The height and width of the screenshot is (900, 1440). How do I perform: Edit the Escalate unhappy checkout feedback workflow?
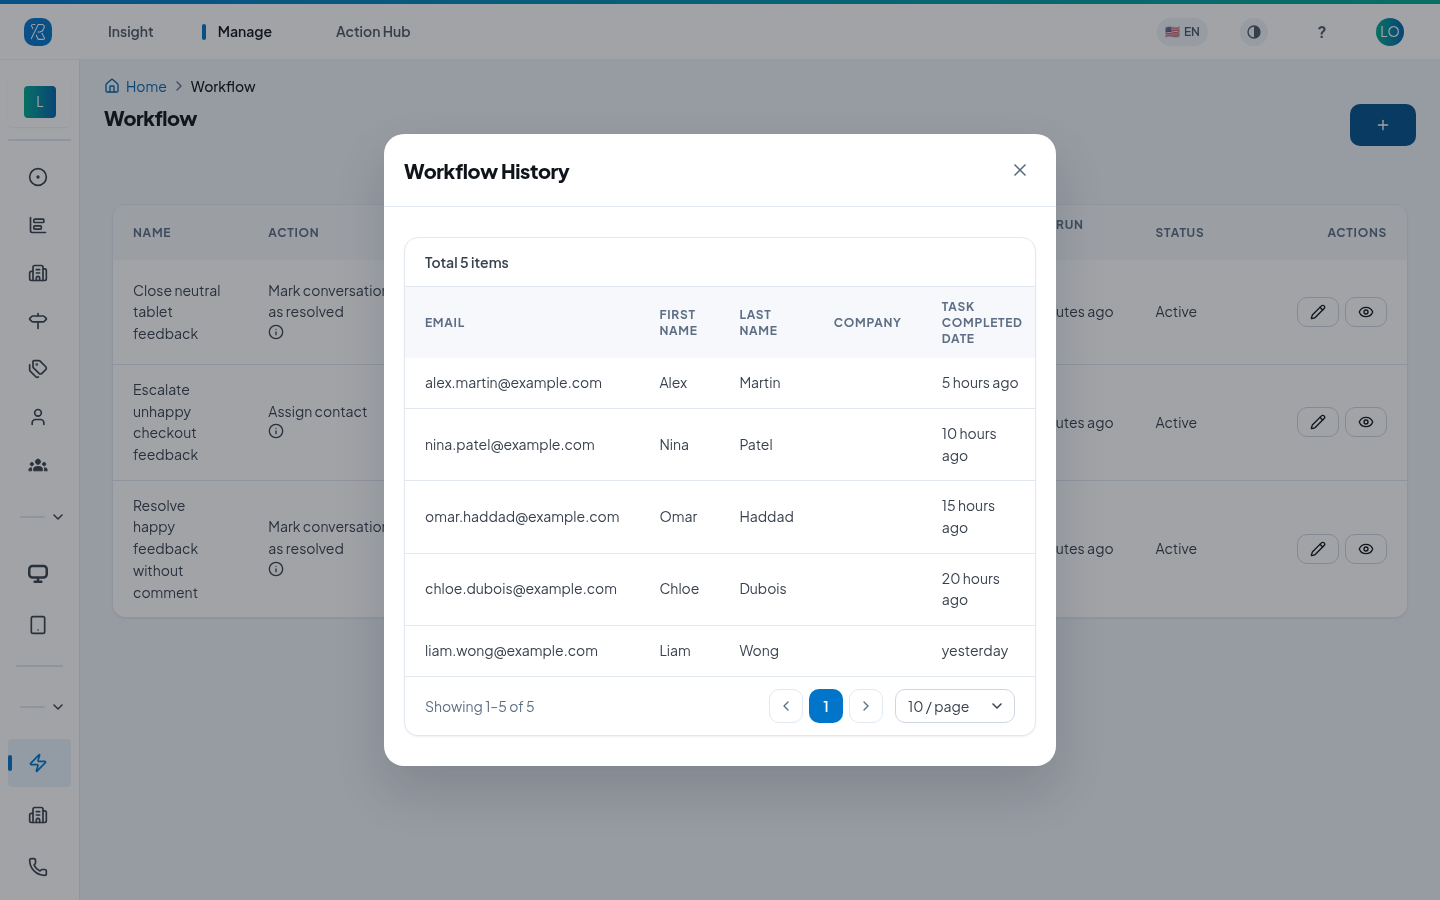1318,422
